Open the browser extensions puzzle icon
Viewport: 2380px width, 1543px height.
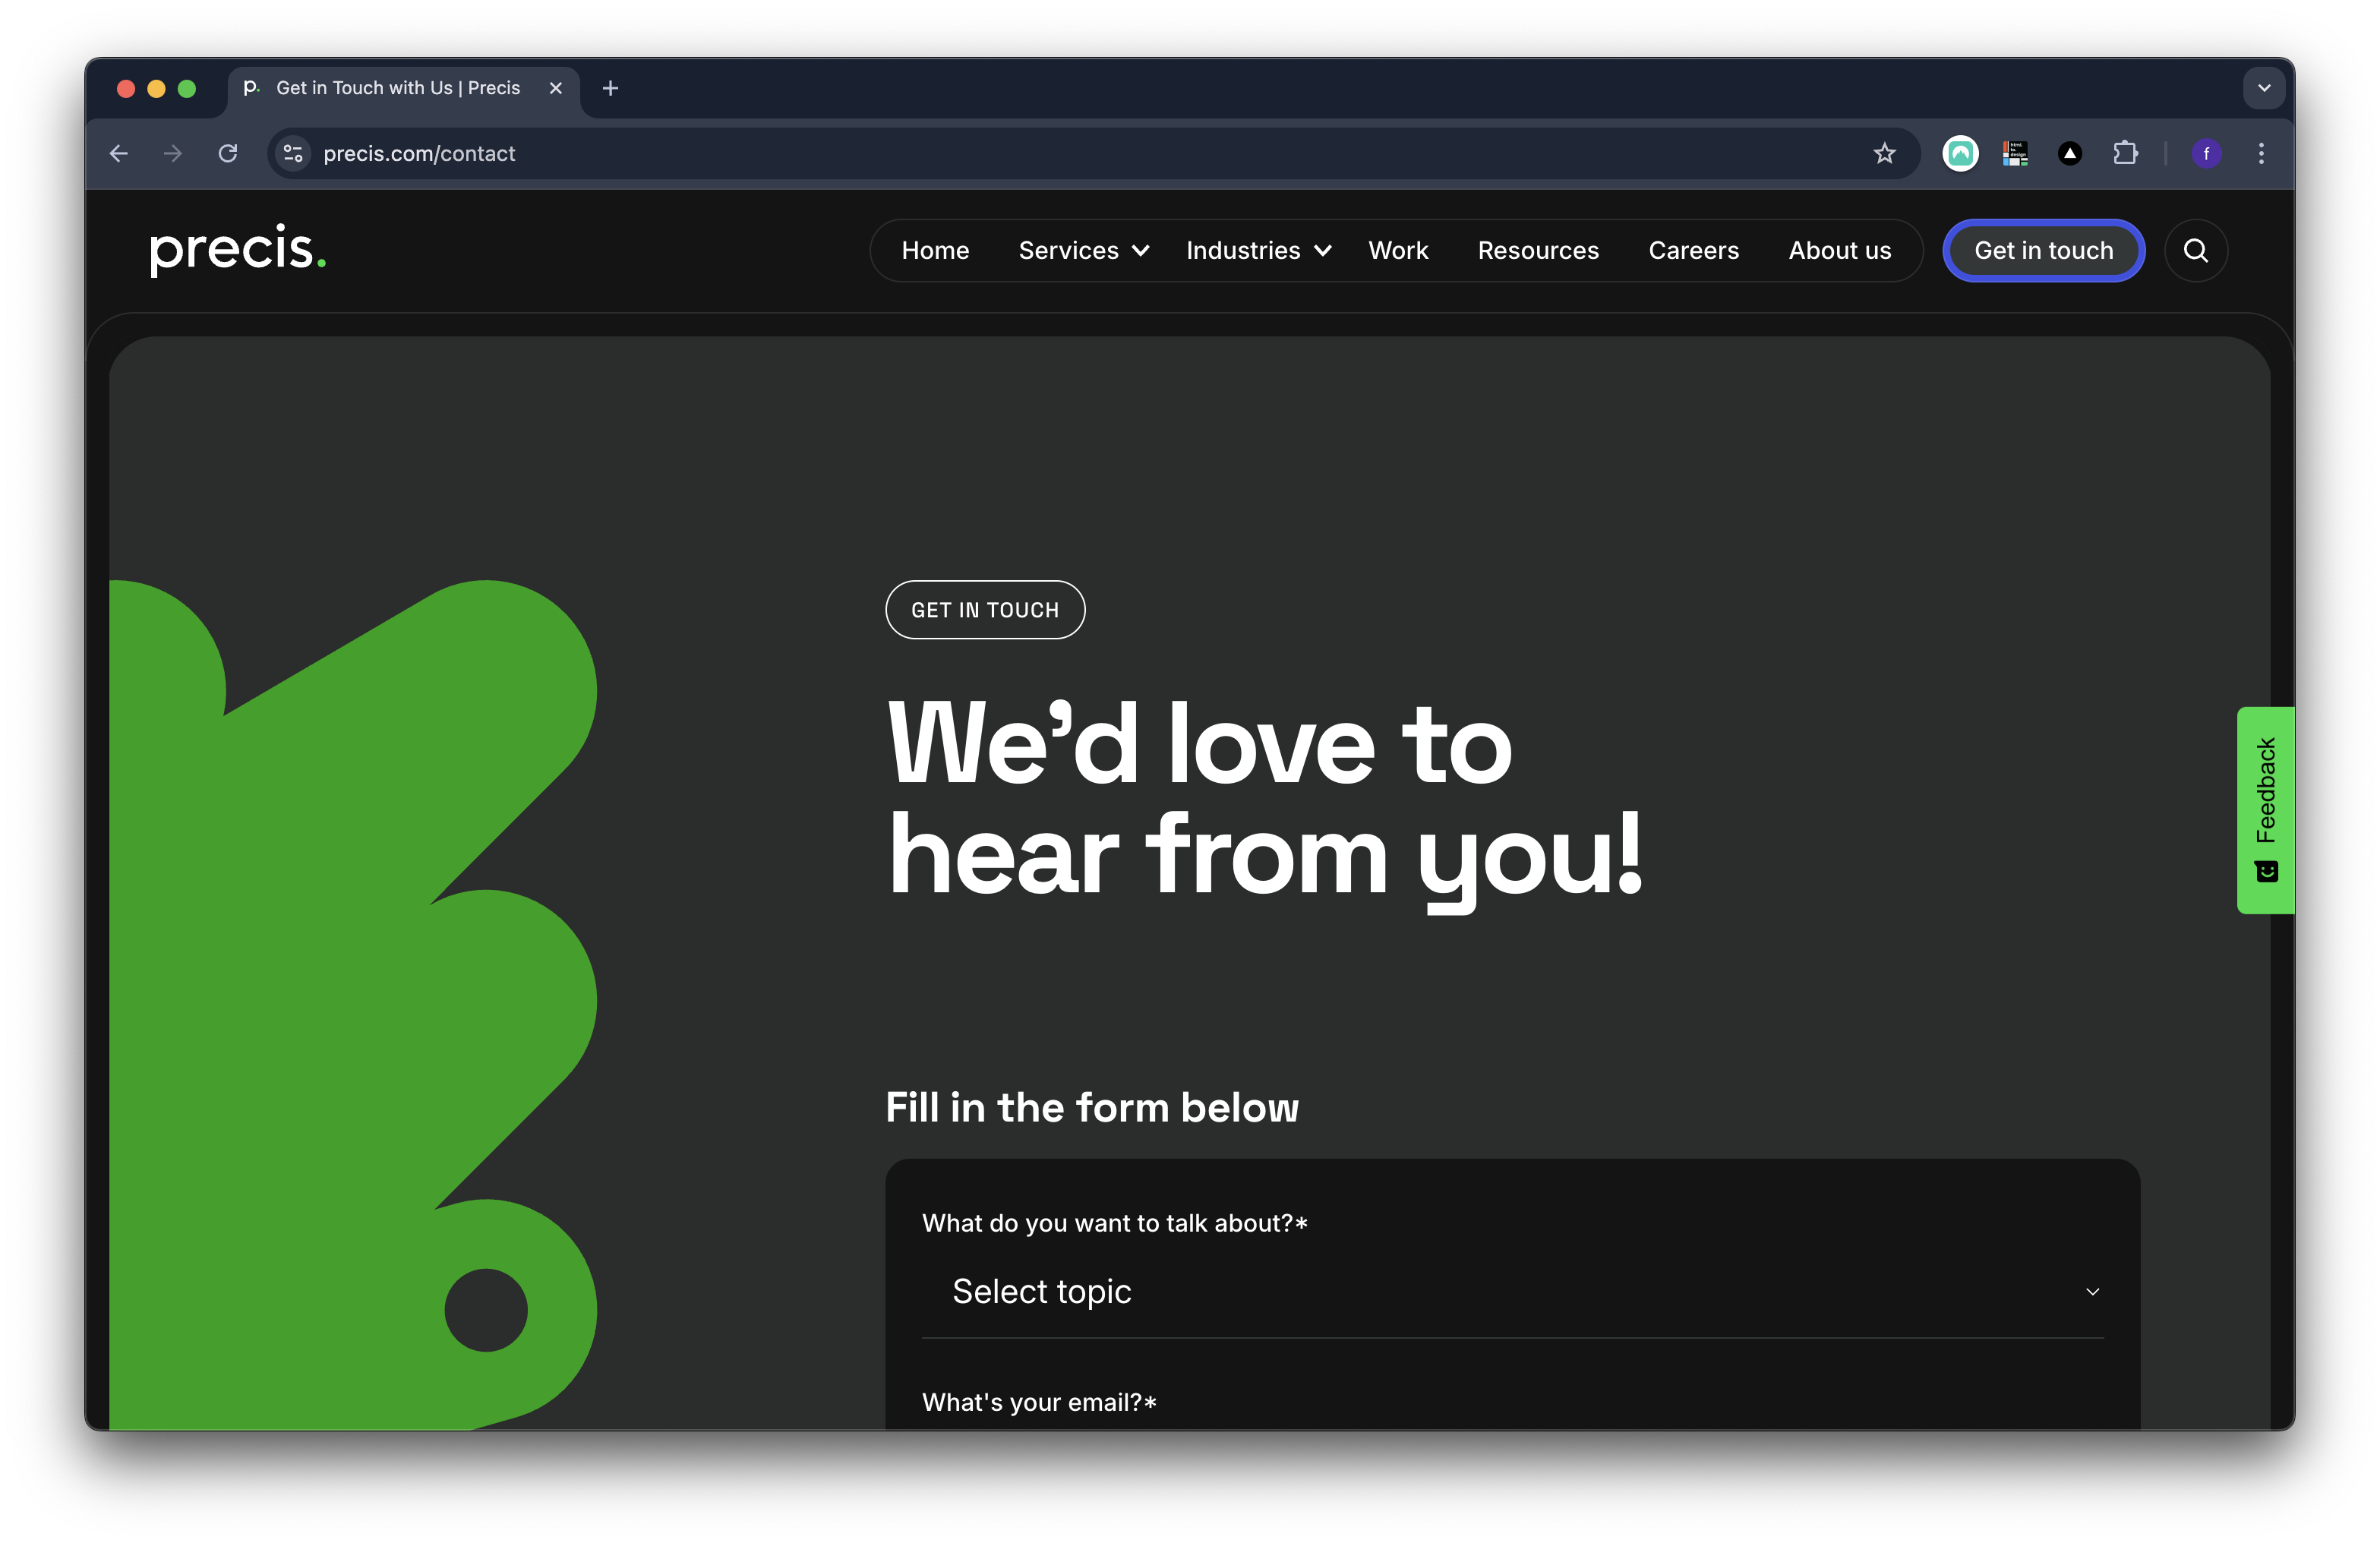[x=2125, y=153]
